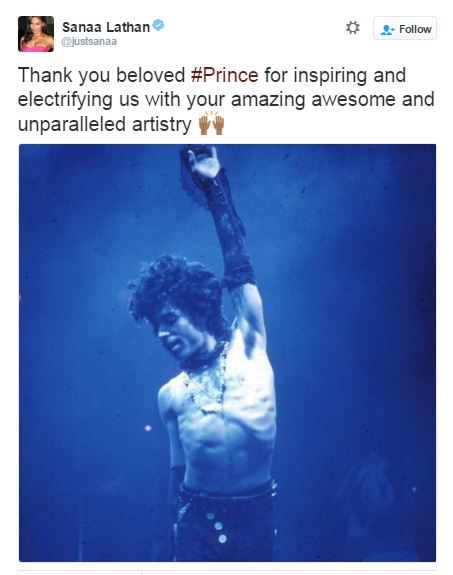Click the button row on performer's pants
453x575 pixels.
click(217, 527)
